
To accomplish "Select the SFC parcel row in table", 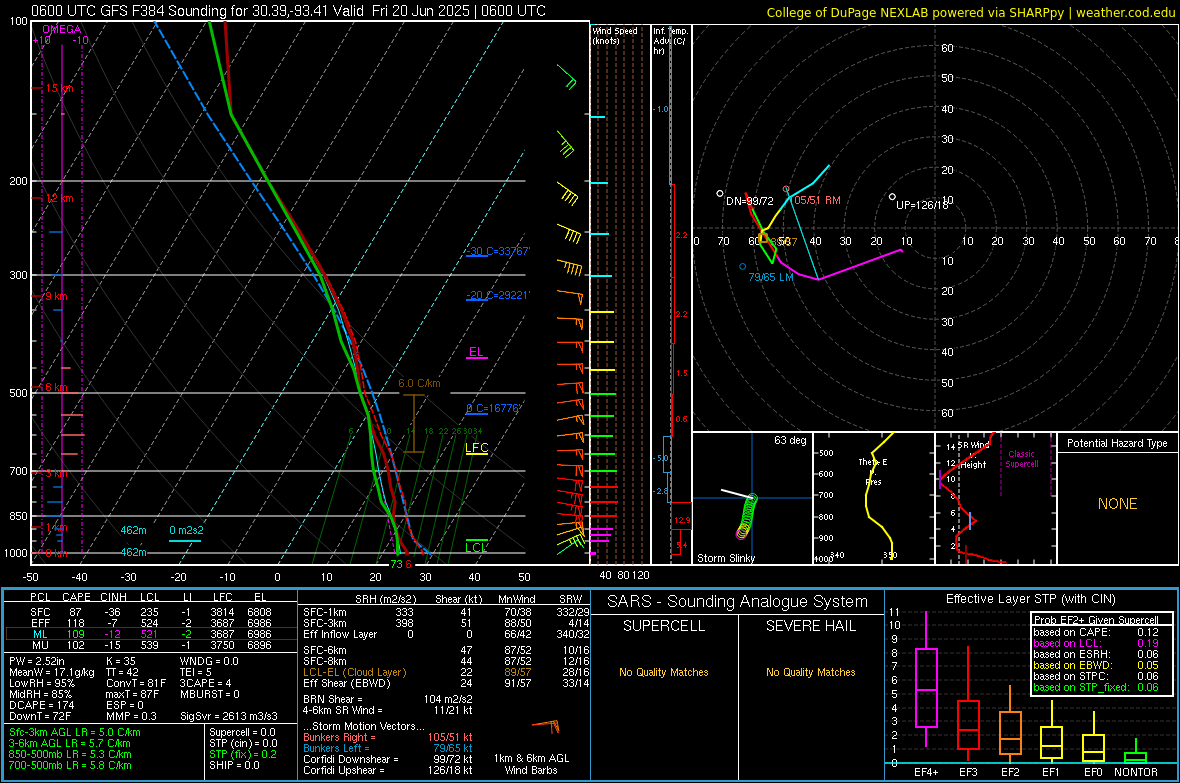I will [150, 612].
